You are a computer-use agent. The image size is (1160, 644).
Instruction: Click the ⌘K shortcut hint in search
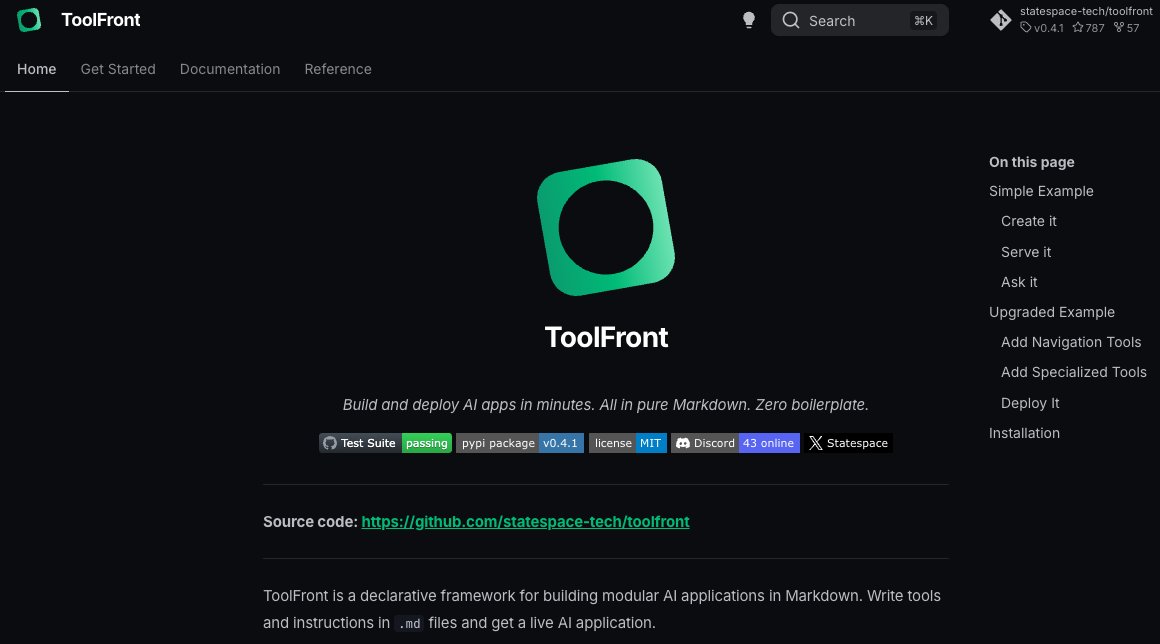pyautogui.click(x=923, y=21)
